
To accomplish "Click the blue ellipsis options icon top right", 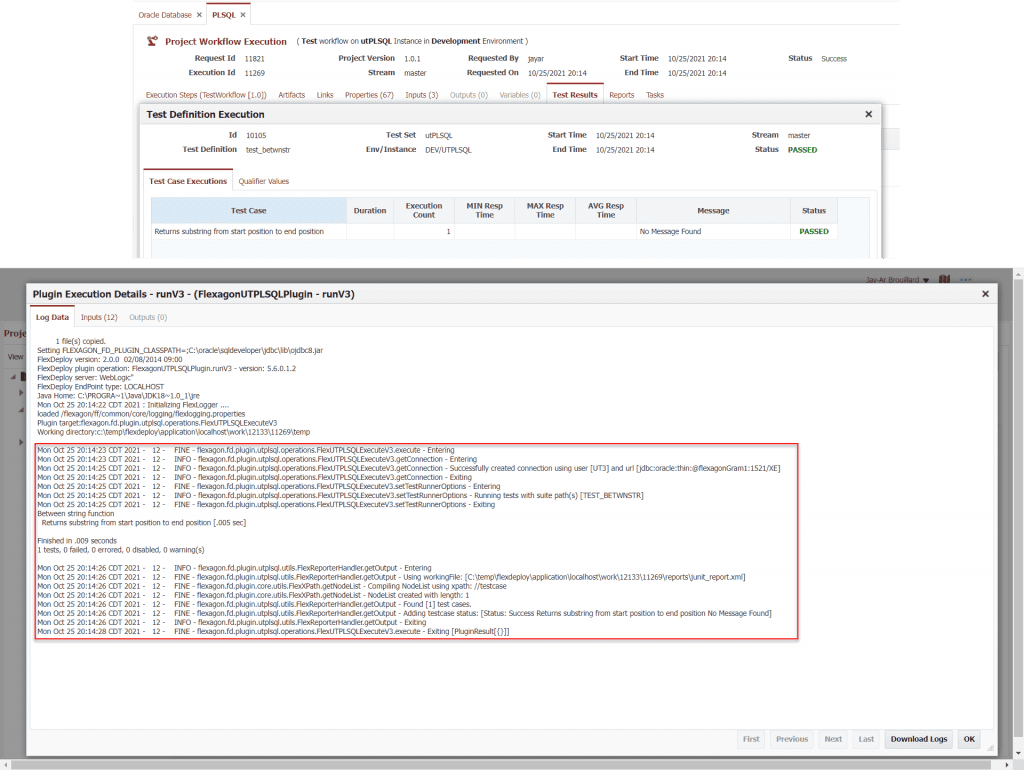I will click(x=965, y=281).
